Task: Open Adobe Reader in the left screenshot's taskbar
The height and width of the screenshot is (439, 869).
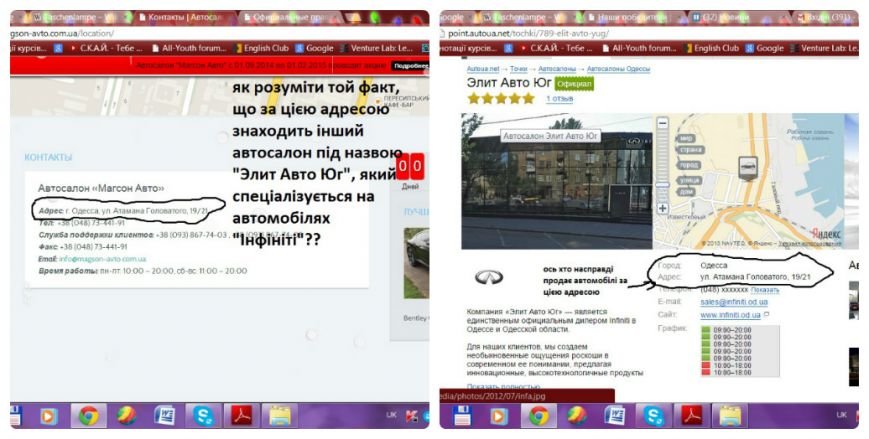Action: [x=242, y=415]
